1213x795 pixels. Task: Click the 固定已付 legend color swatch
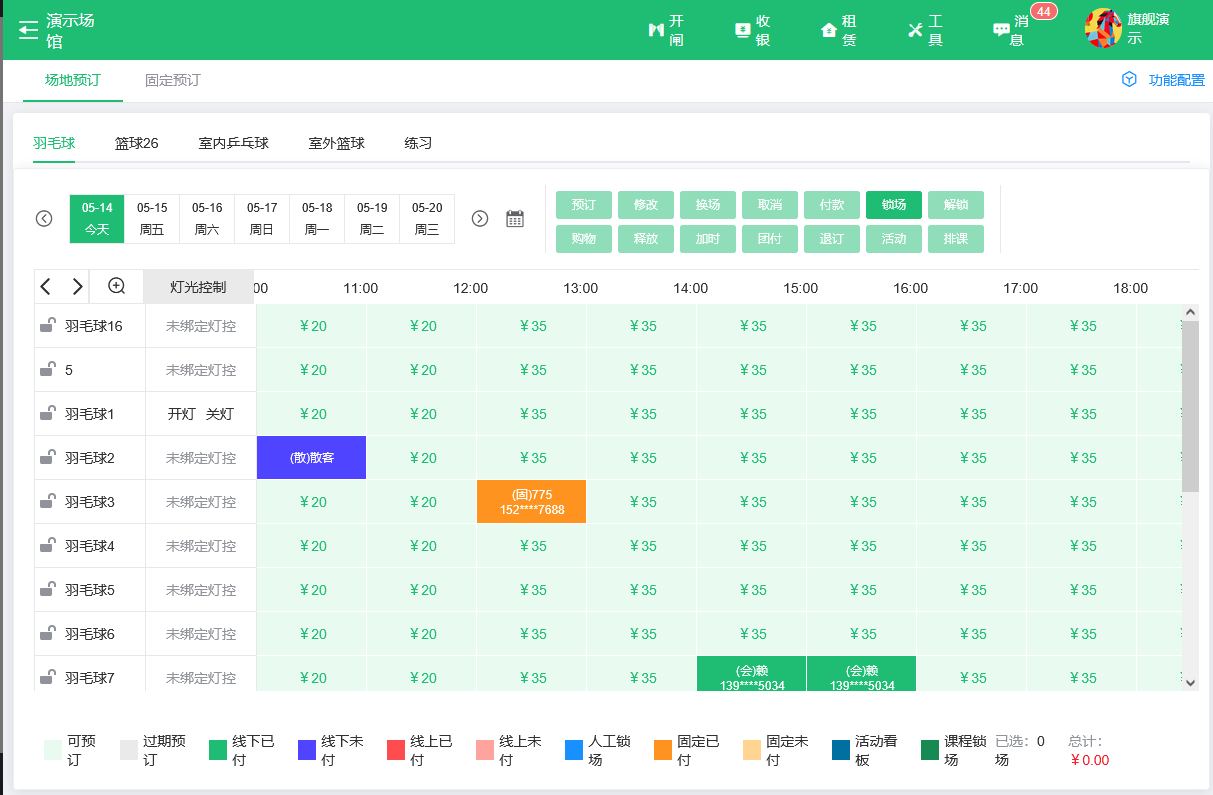[x=663, y=750]
